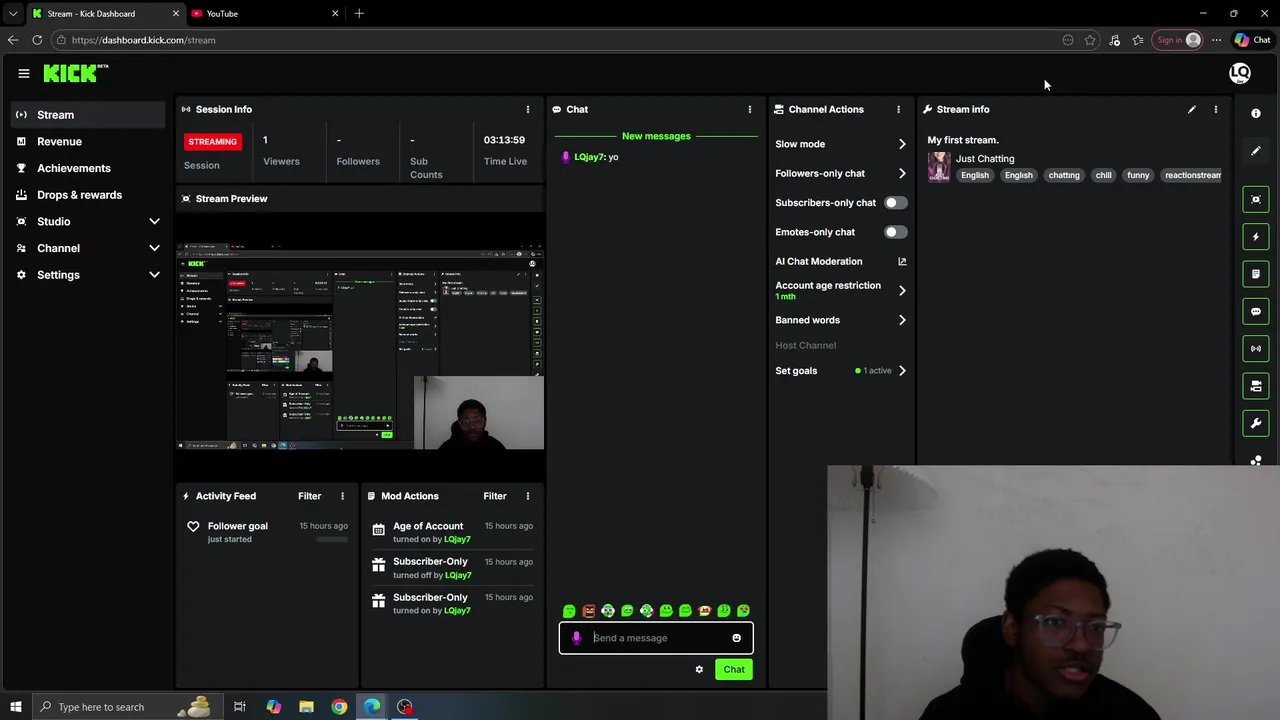This screenshot has height=720, width=1280.
Task: Open Followers-only chat options arrow
Action: (x=902, y=173)
